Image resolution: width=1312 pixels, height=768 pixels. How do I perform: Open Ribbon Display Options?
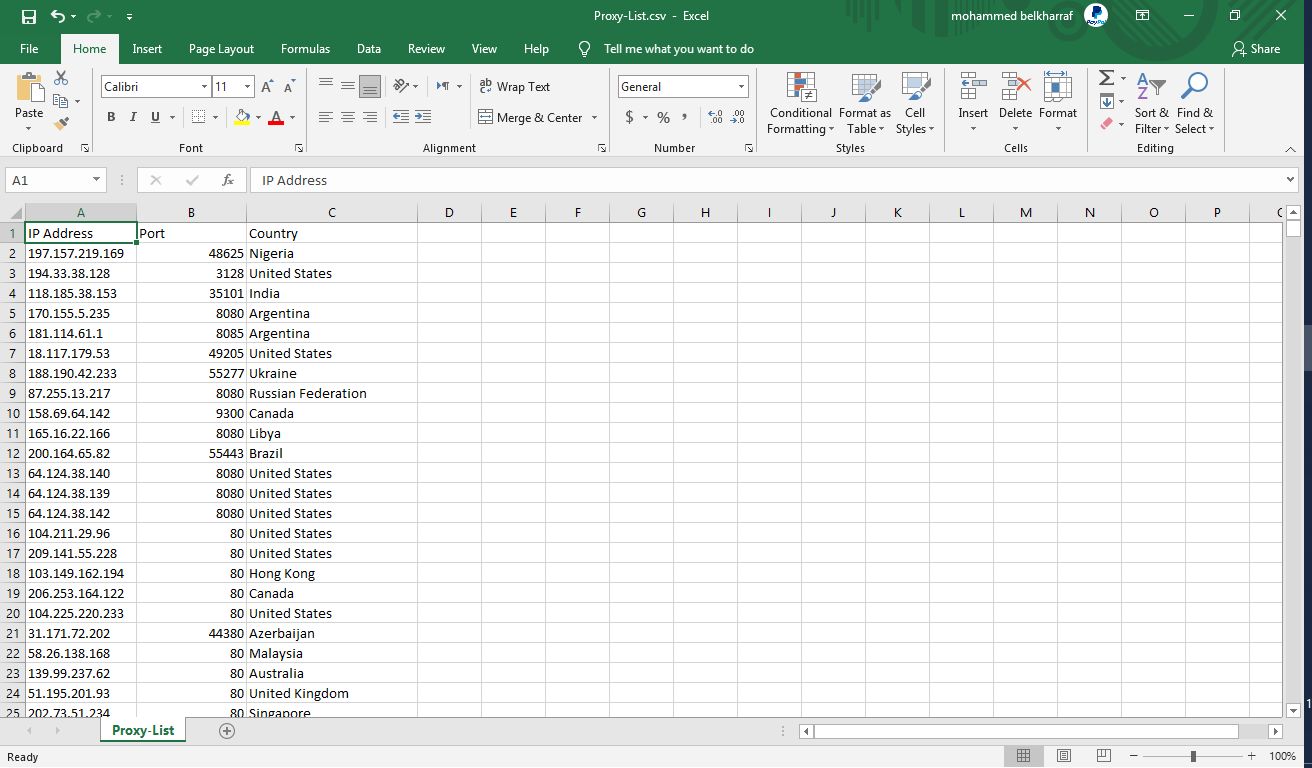[1143, 16]
